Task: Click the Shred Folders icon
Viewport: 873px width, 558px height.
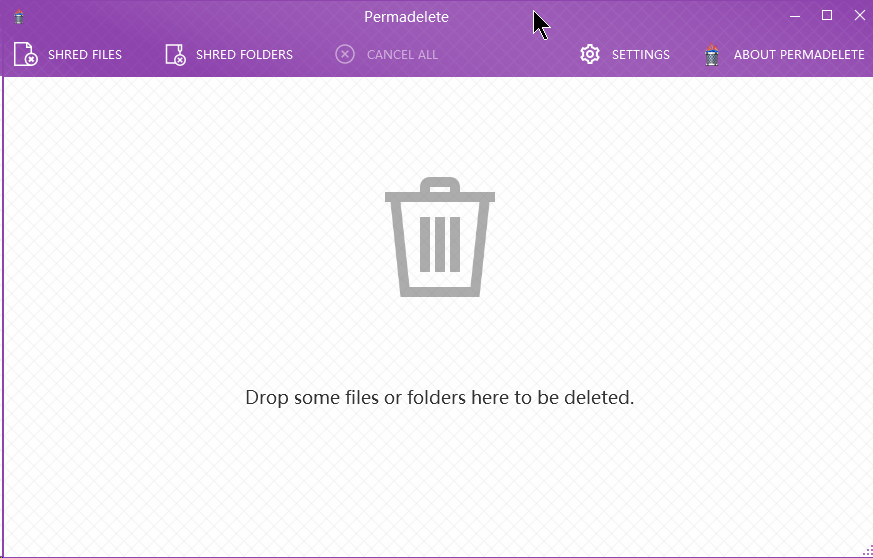Action: coord(175,55)
